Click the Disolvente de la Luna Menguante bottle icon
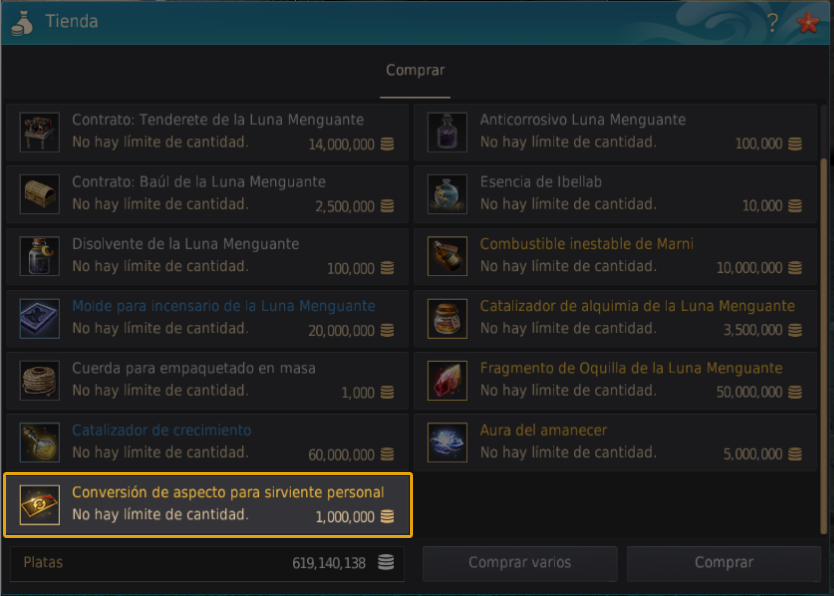The width and height of the screenshot is (834, 596). point(39,256)
